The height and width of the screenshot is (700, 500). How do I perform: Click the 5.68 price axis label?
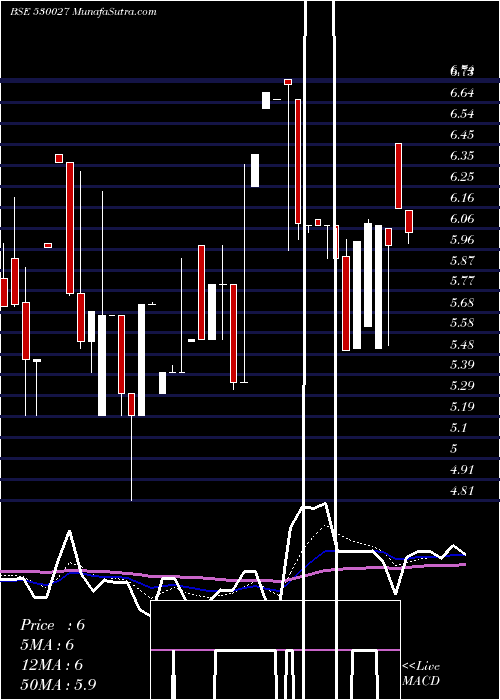(x=462, y=303)
